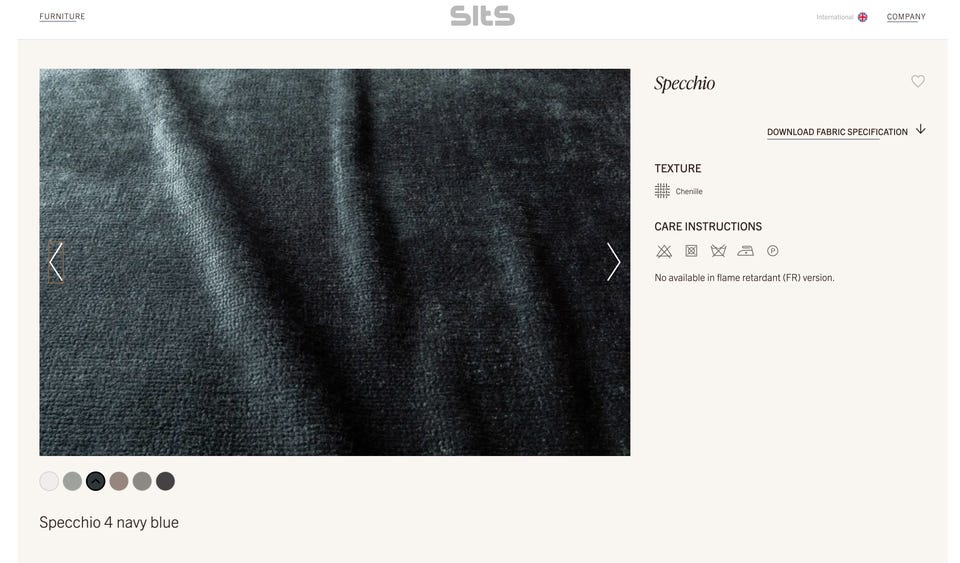The image size is (960, 563).
Task: Click the do-not-bleach care icon
Action: 664,251
